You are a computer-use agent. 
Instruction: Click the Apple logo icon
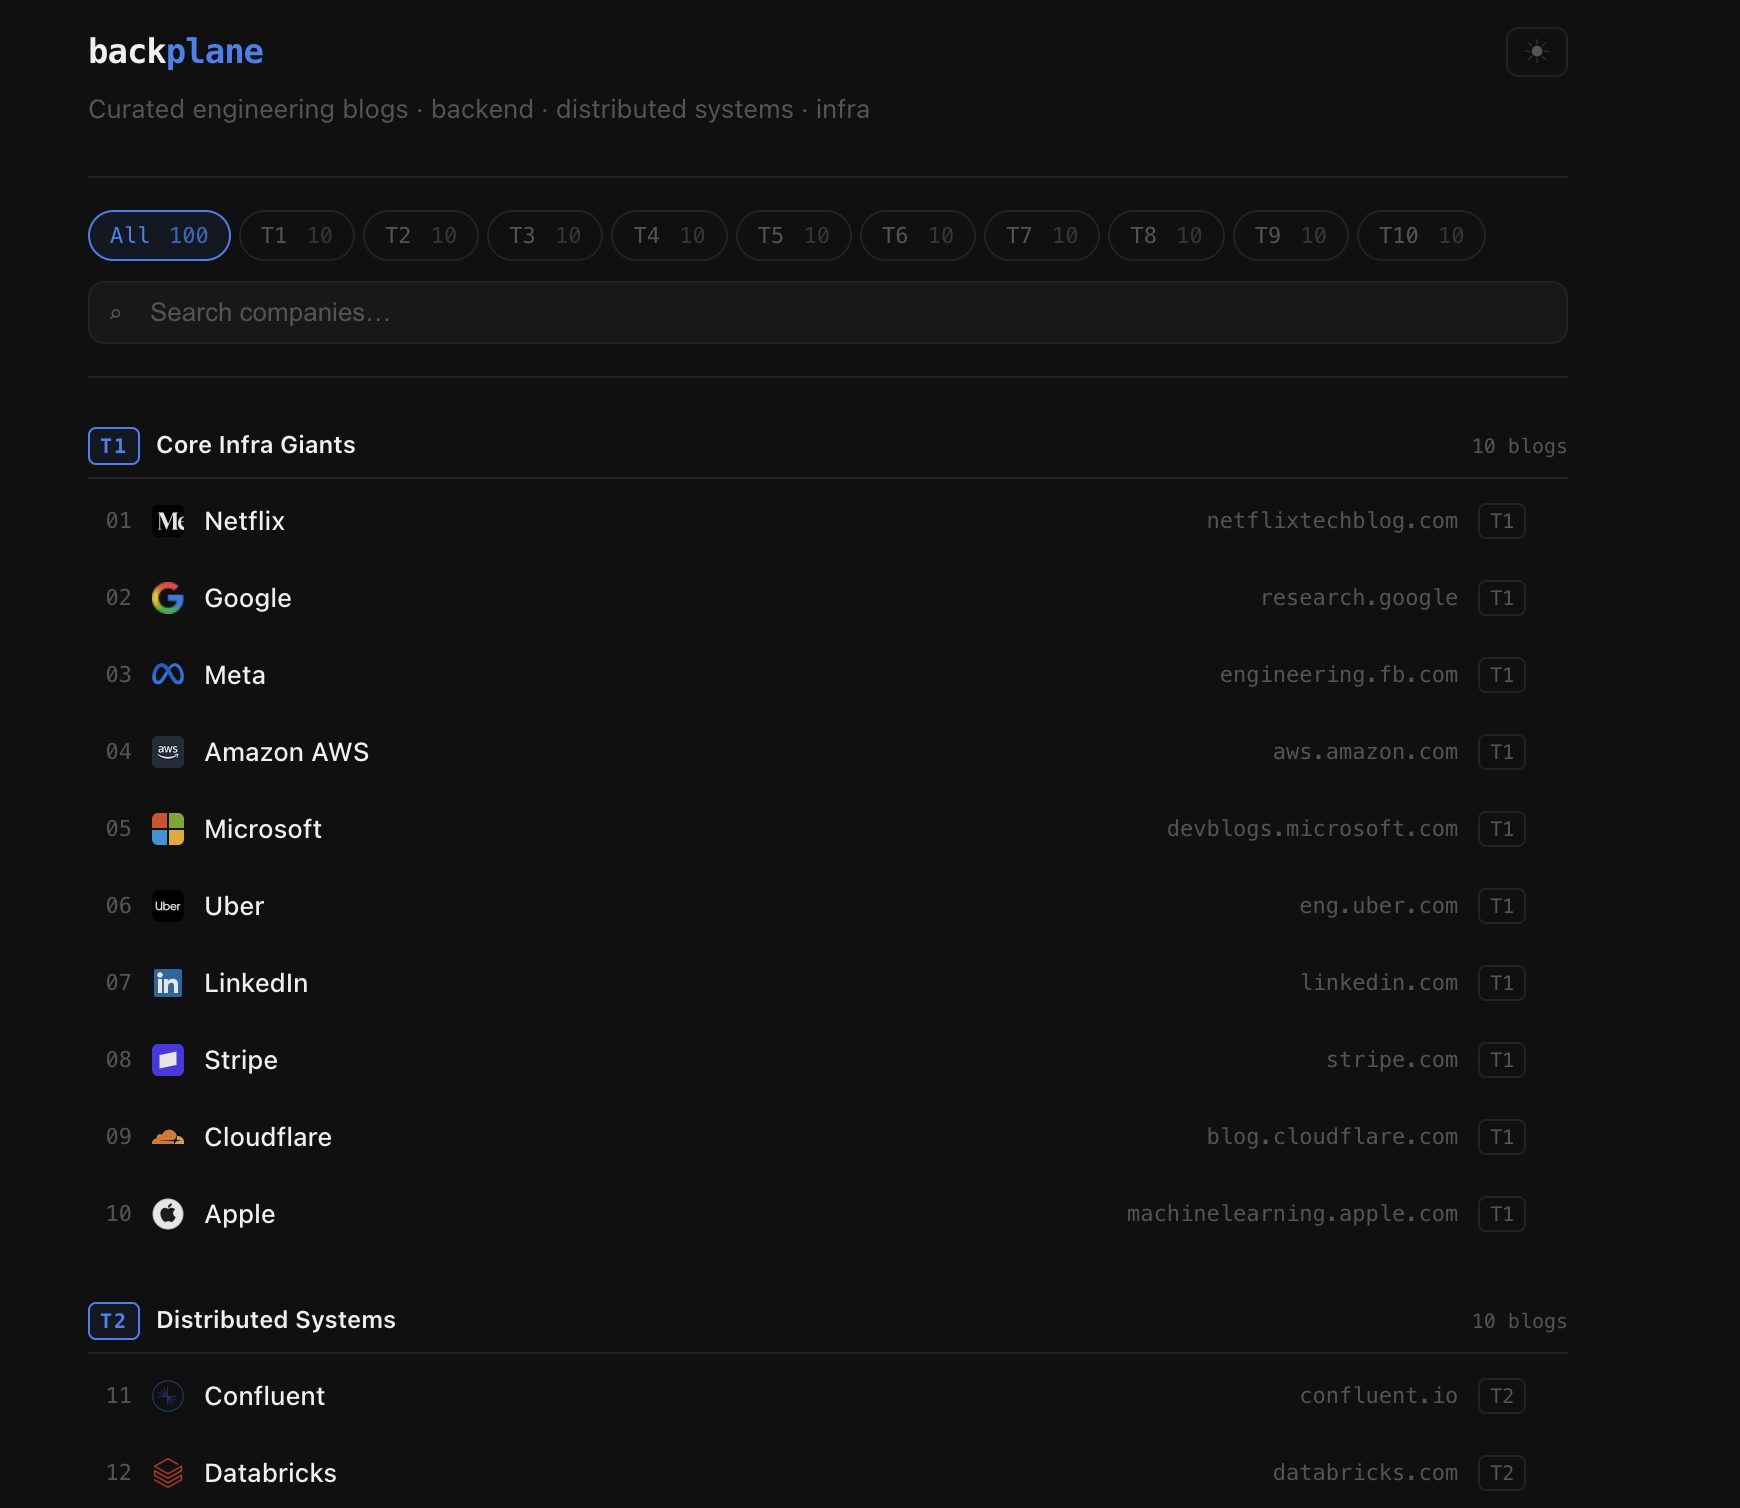(168, 1214)
